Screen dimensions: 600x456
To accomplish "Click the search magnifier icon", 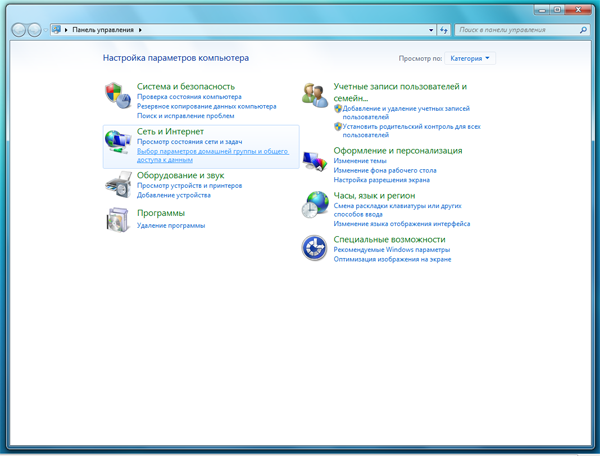I will [583, 30].
